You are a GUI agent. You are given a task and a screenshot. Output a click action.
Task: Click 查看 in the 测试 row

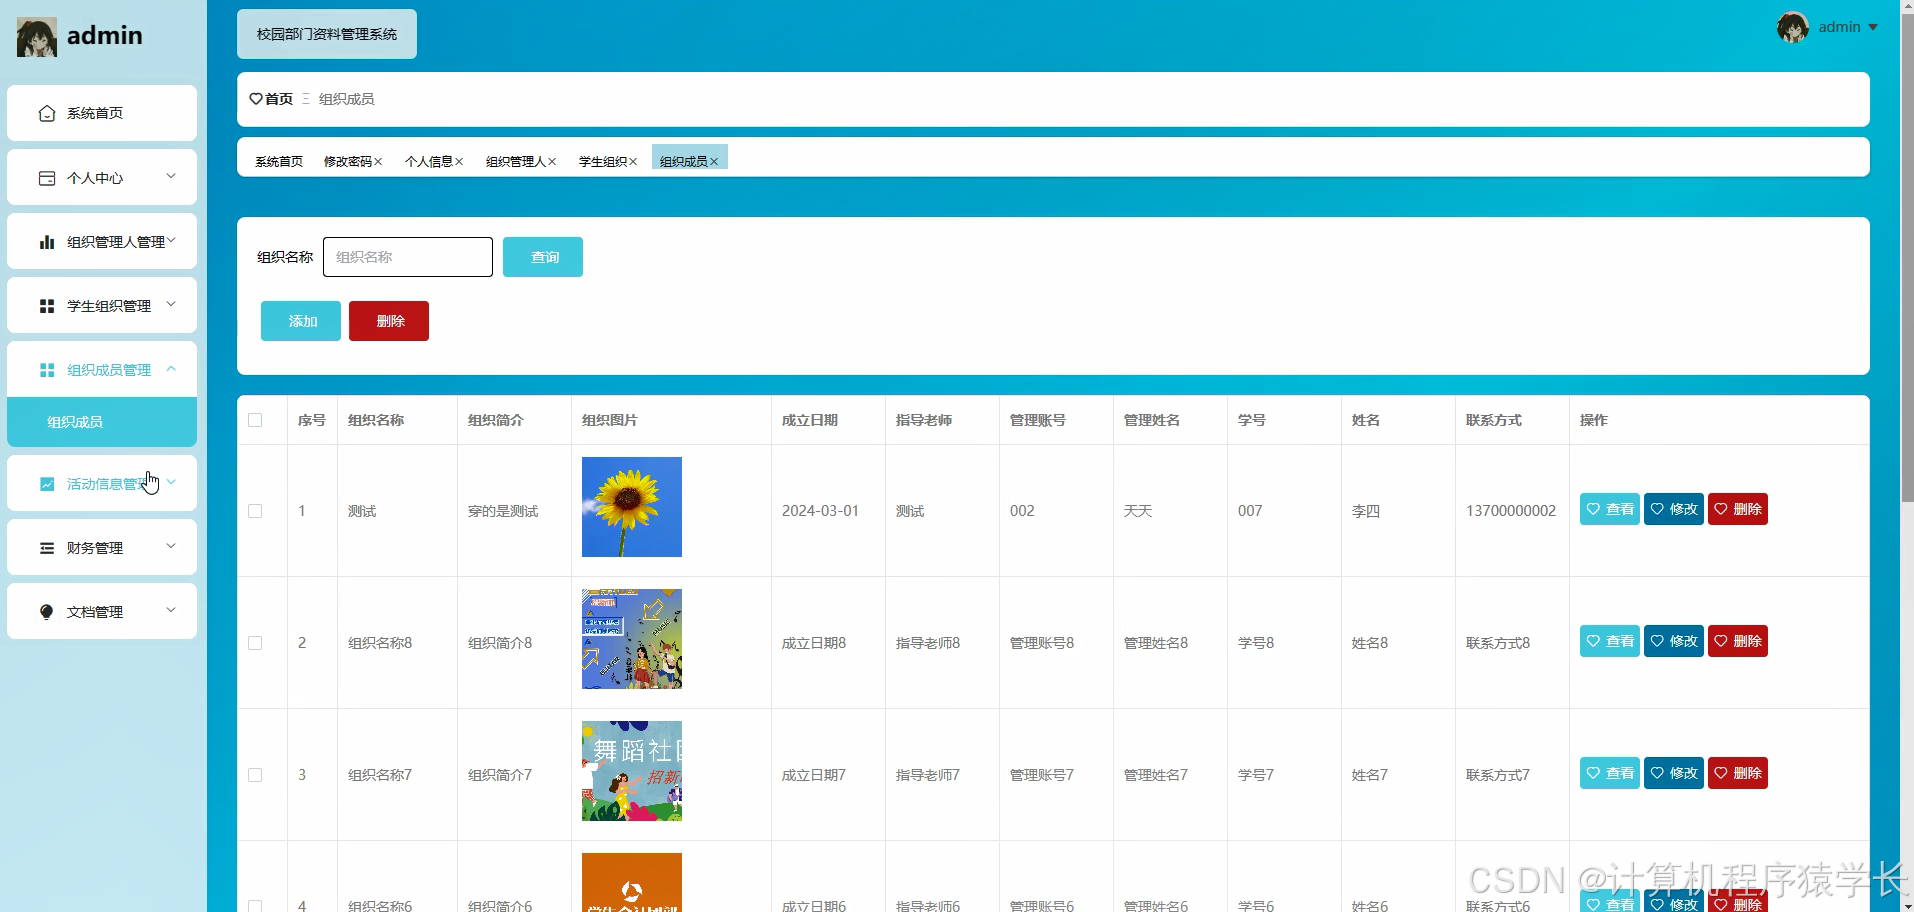click(1610, 509)
